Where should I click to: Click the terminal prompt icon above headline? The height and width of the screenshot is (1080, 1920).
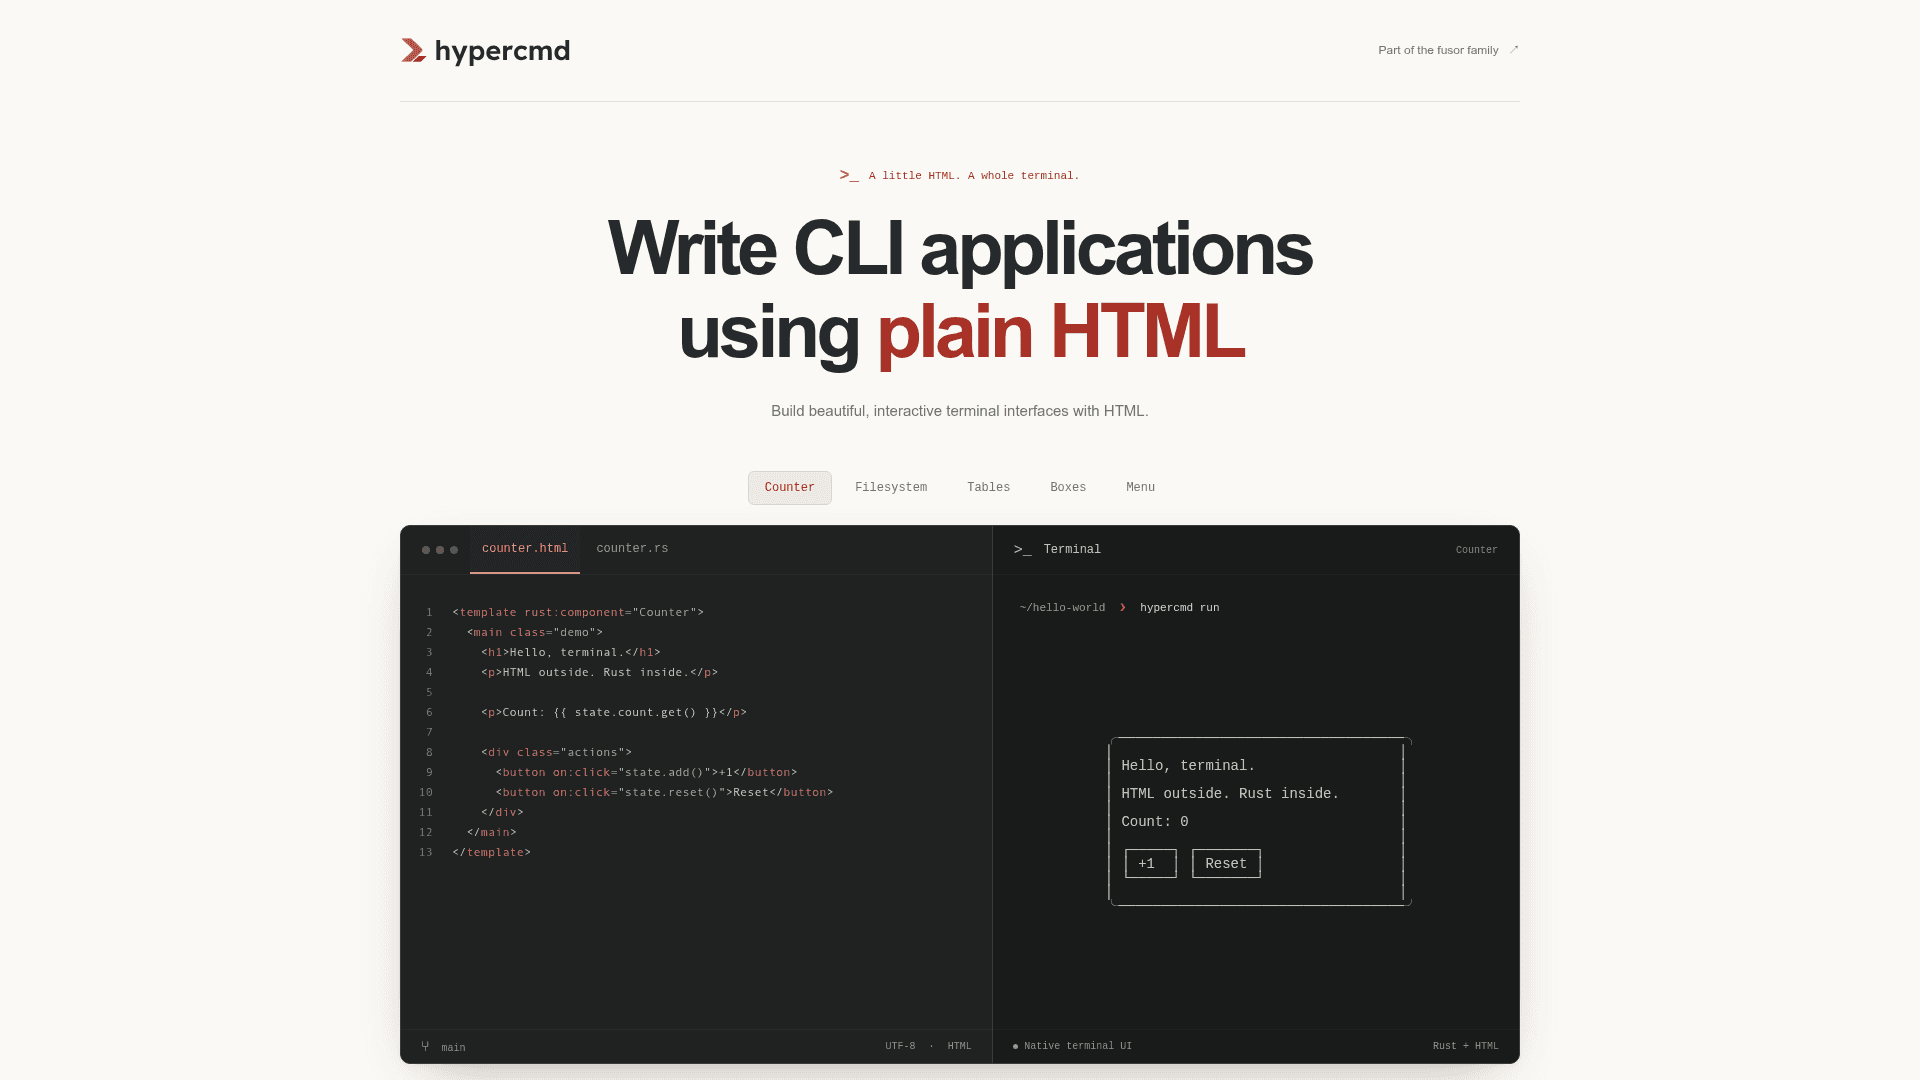[849, 175]
